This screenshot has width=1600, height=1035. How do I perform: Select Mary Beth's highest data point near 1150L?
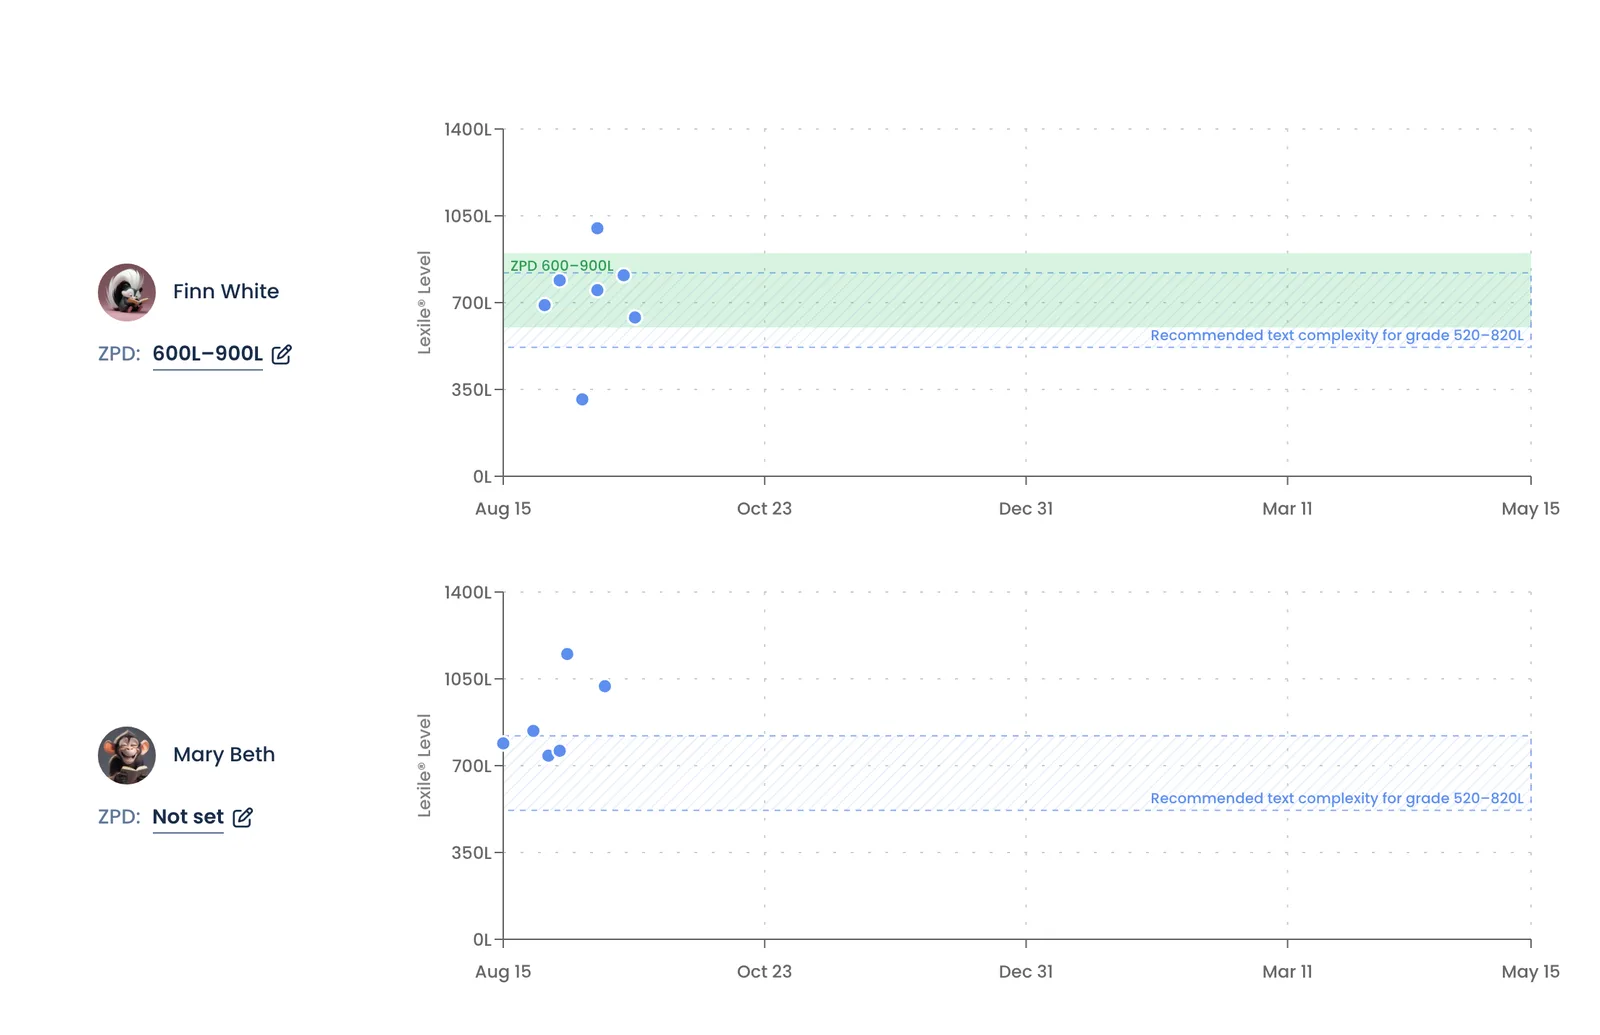pyautogui.click(x=567, y=654)
